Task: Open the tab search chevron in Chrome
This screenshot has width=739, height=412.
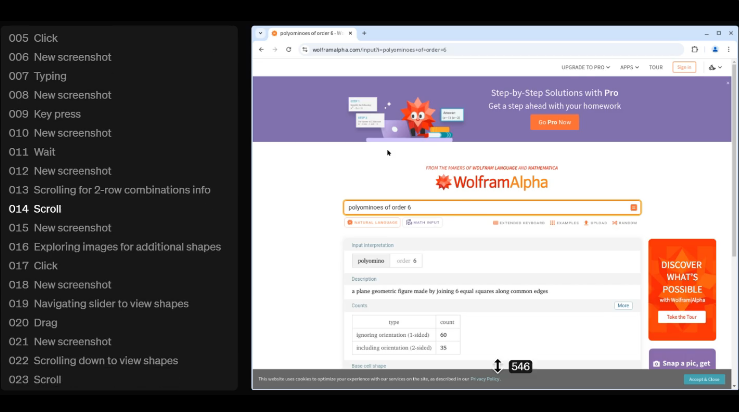Action: tap(260, 33)
